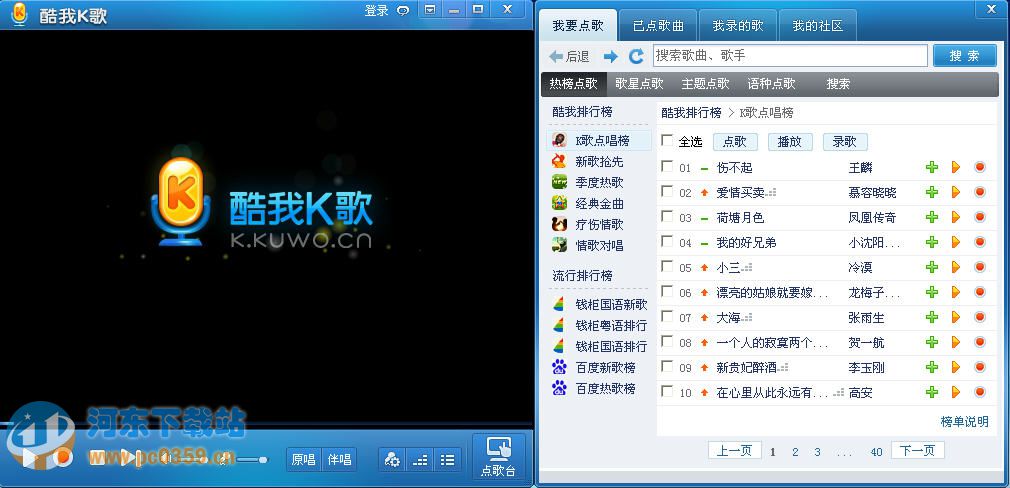The height and width of the screenshot is (488, 1010).
Task: Play the song 伤不起 by 王麟
Action: (x=956, y=167)
